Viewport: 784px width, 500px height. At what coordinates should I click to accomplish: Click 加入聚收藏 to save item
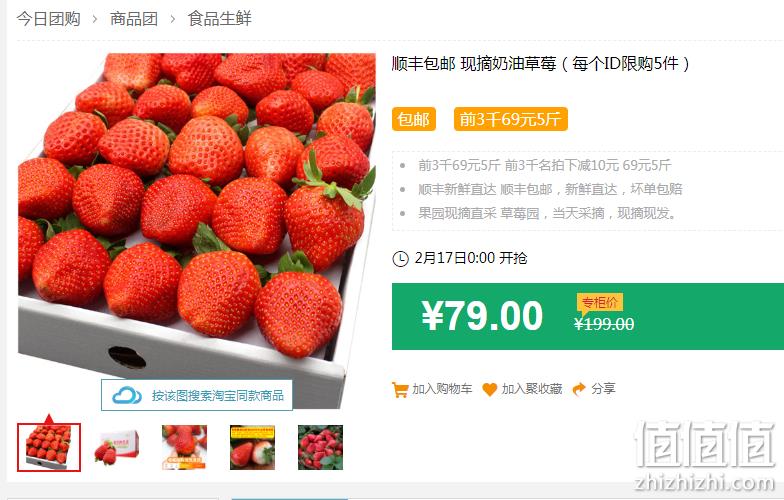pos(532,389)
